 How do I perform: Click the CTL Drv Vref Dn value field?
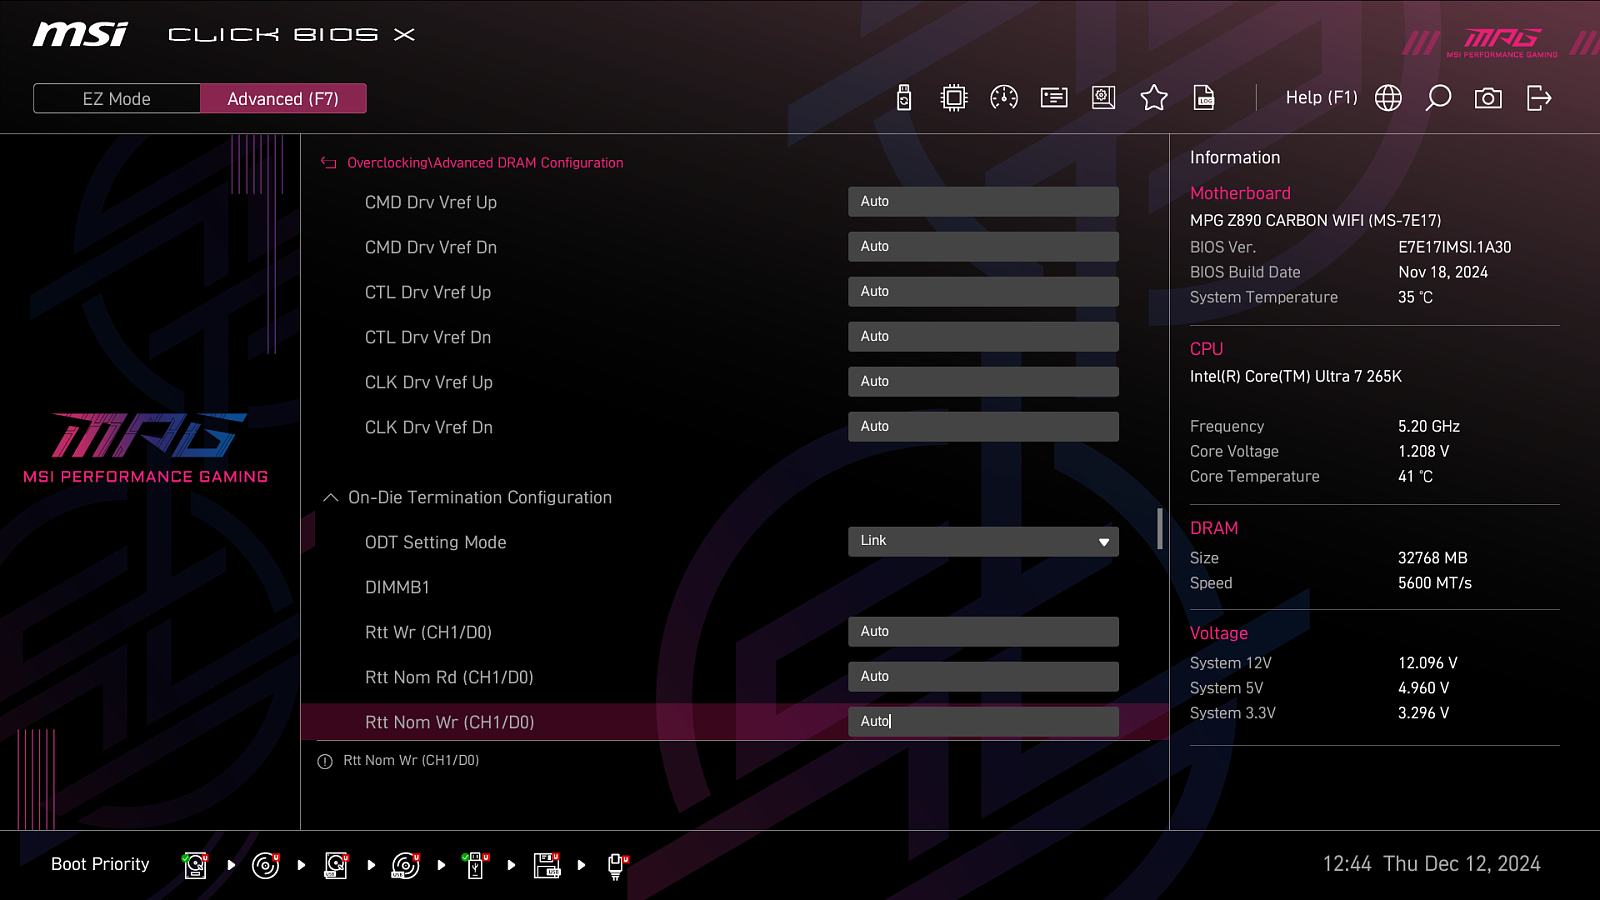tap(983, 337)
